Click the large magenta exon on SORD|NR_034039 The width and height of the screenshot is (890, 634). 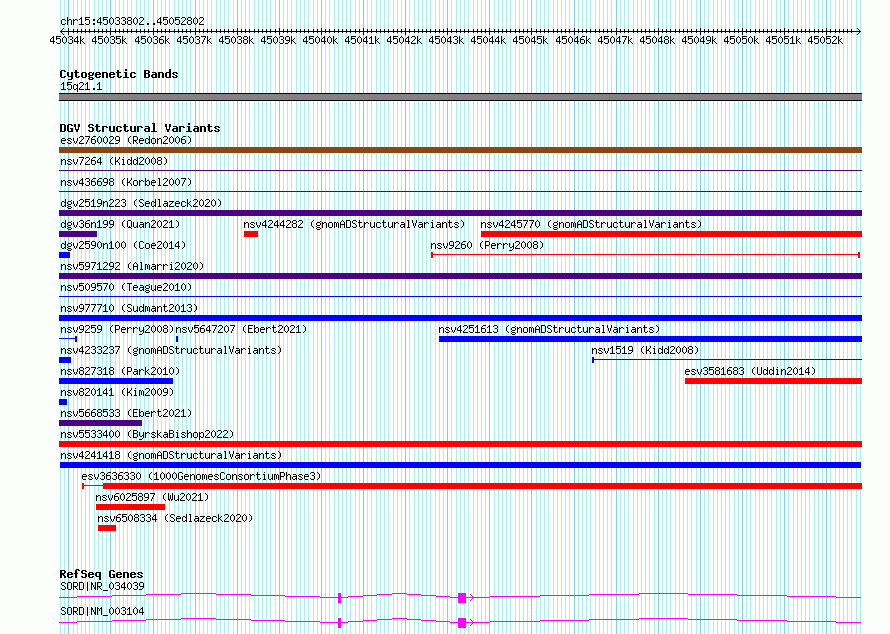462,598
